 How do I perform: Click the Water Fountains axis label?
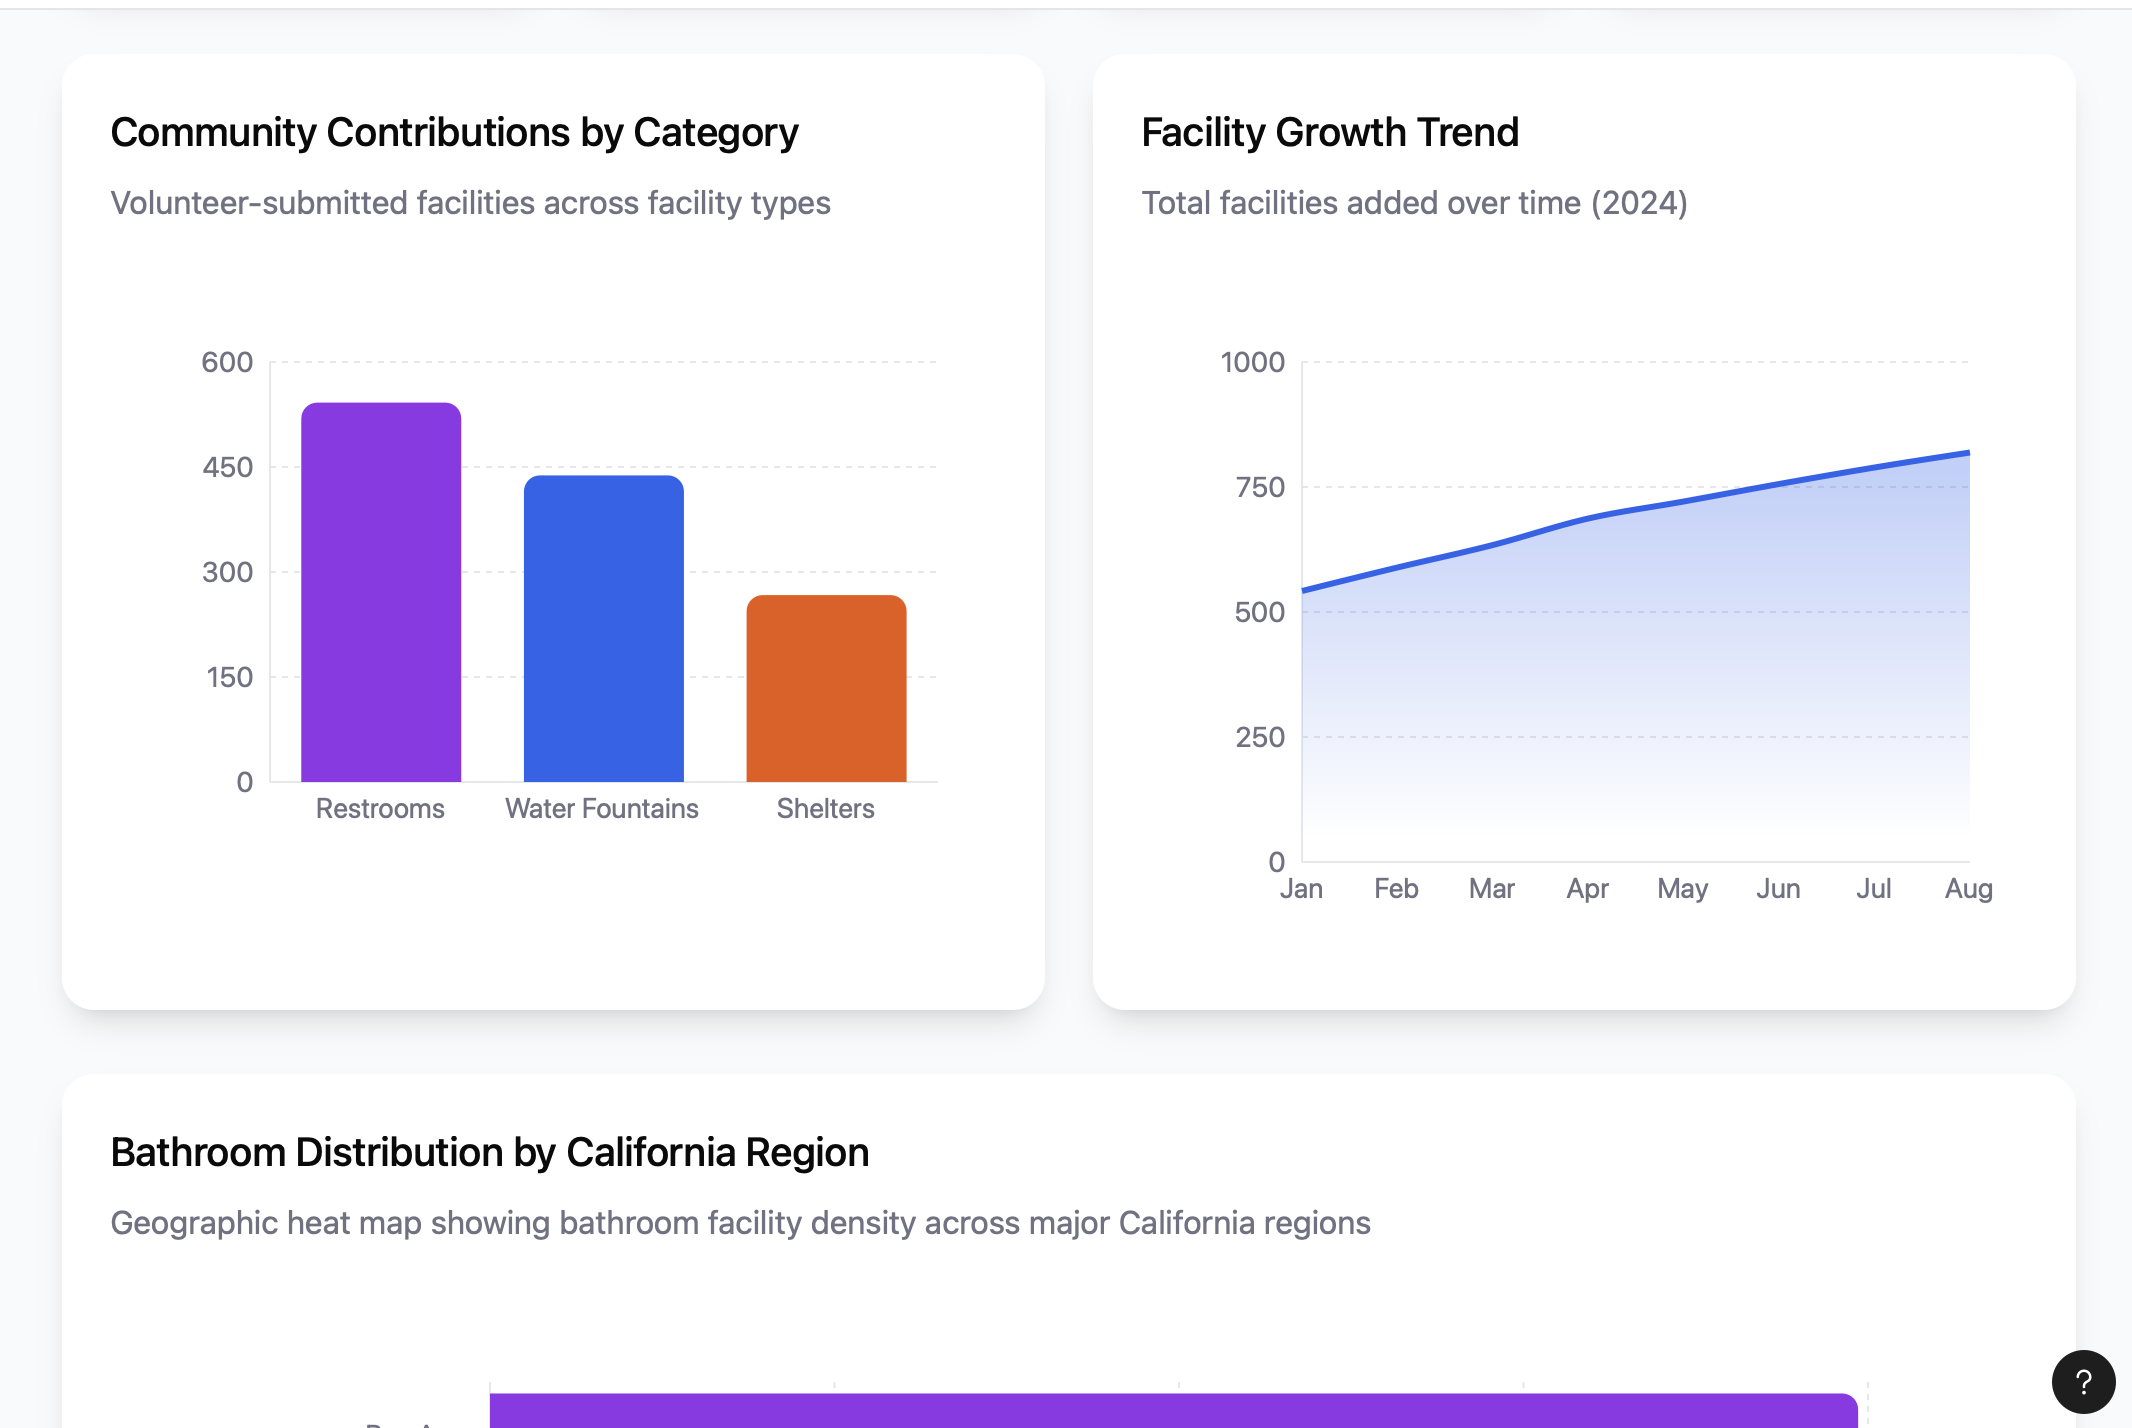tap(602, 808)
